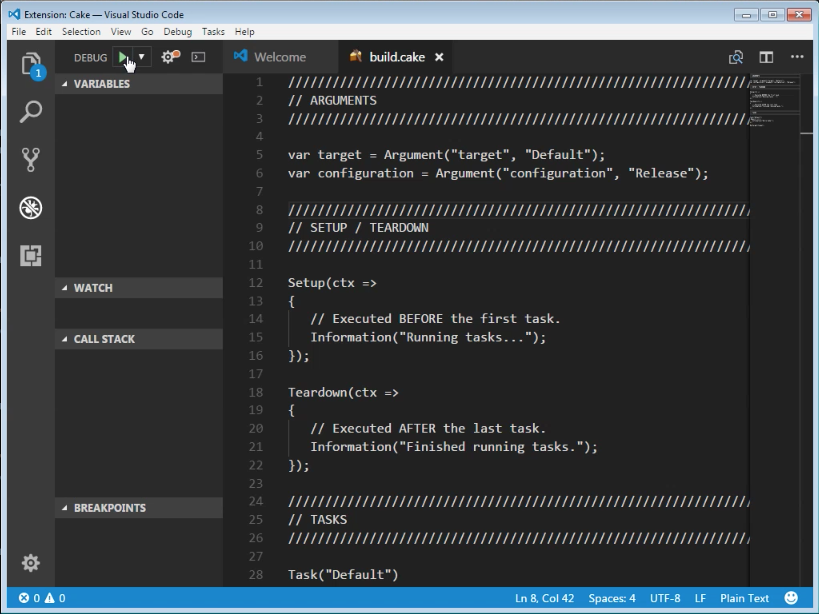The image size is (819, 614).
Task: Click the Visual Studio Code window icon
Action: coord(15,14)
